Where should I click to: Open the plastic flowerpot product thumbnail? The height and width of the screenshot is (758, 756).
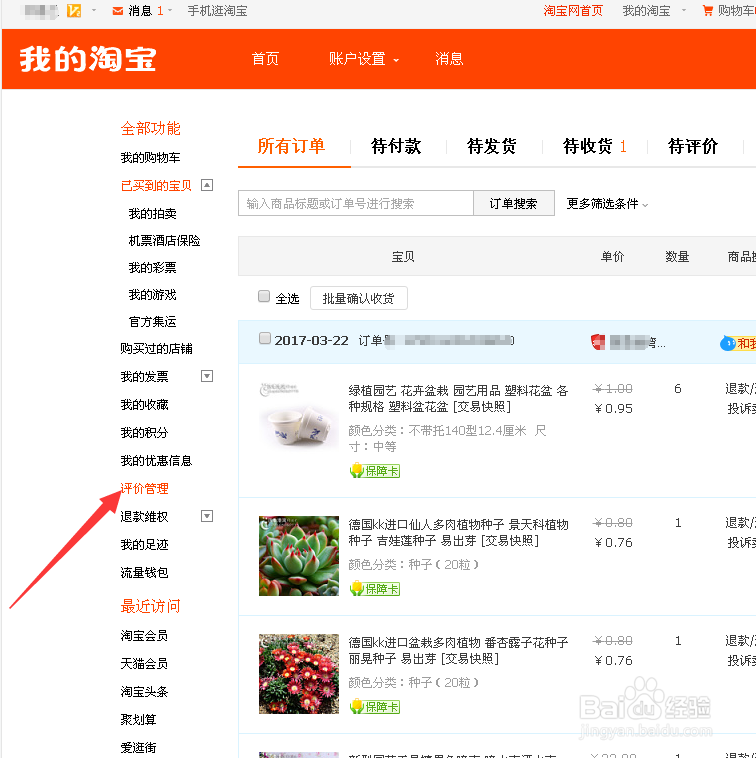click(299, 421)
